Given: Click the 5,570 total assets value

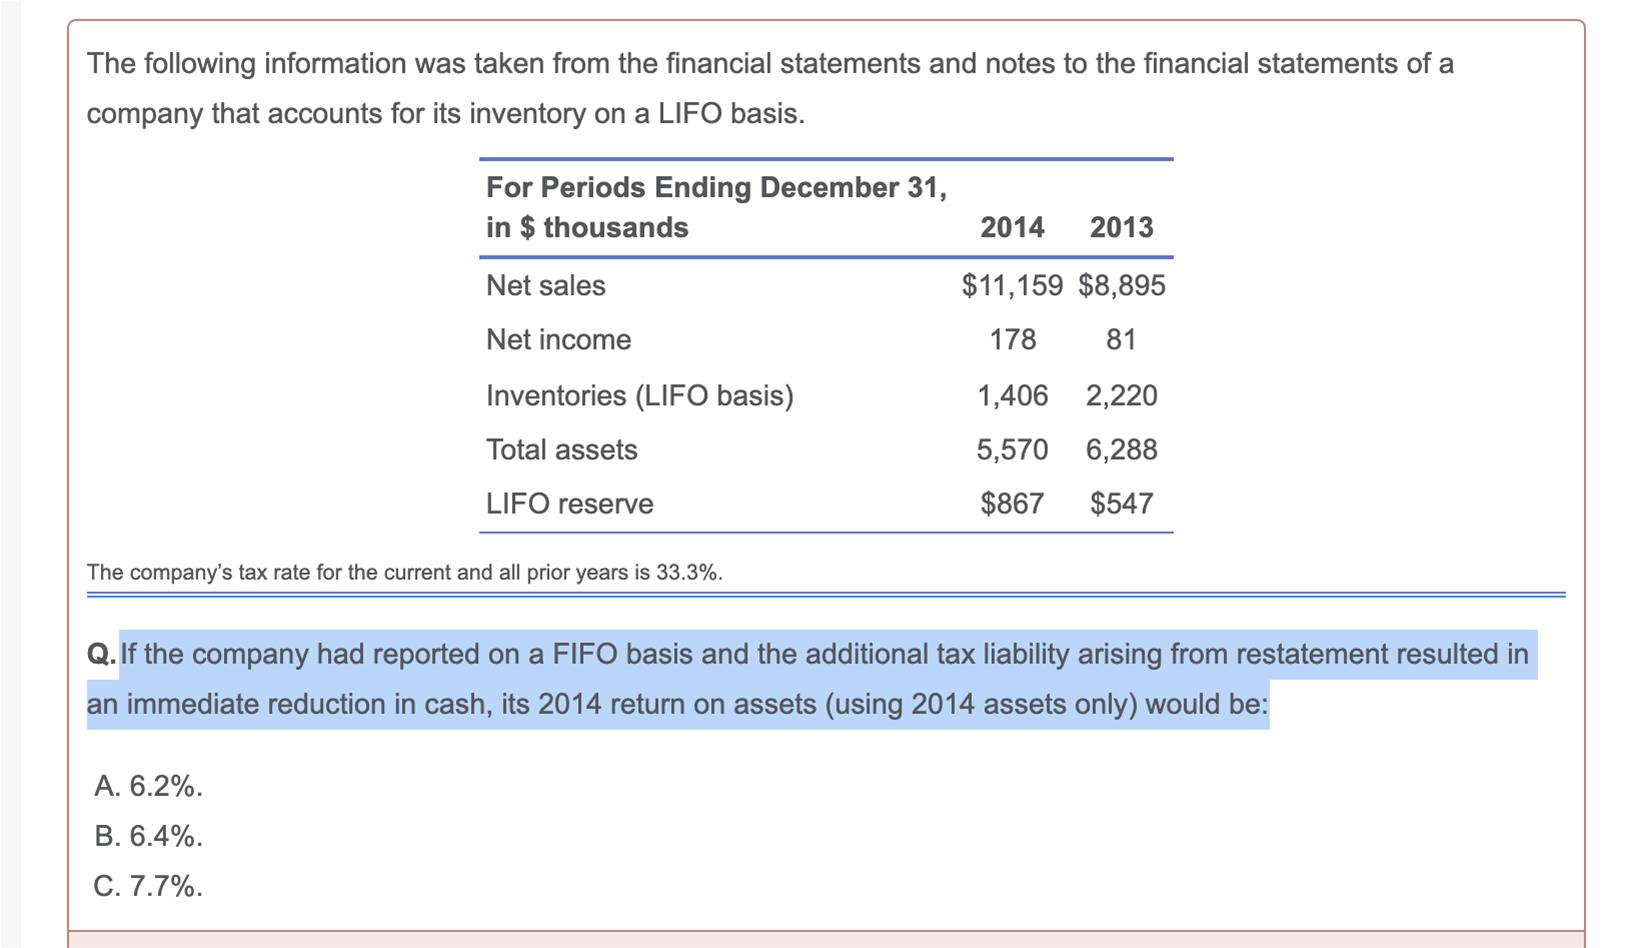Looking at the screenshot, I should [1012, 450].
